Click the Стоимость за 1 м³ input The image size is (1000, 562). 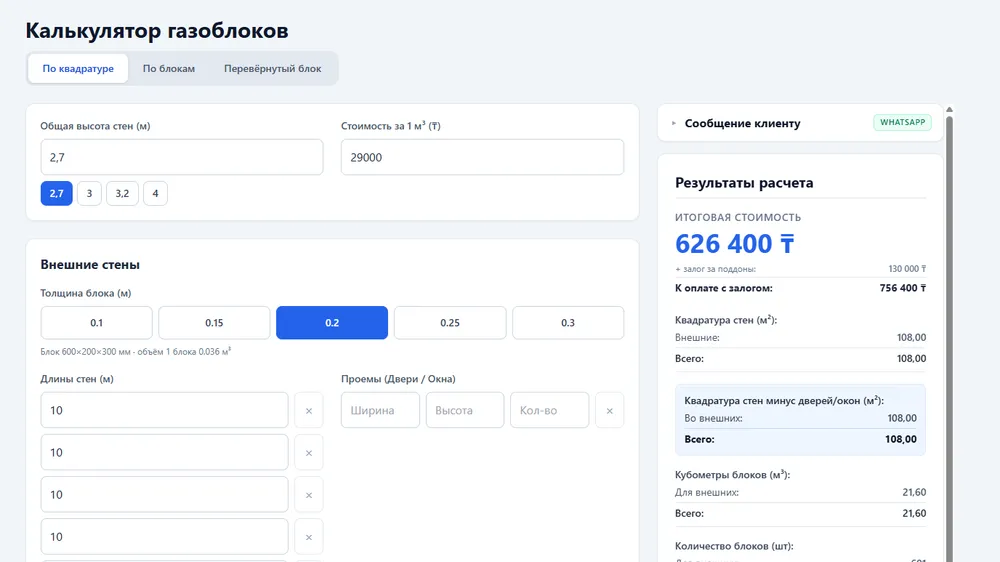[482, 157]
